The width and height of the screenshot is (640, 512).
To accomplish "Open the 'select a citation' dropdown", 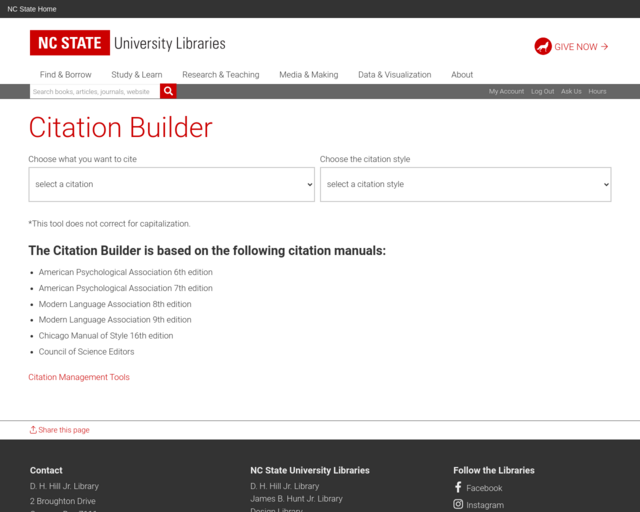I will pyautogui.click(x=171, y=184).
